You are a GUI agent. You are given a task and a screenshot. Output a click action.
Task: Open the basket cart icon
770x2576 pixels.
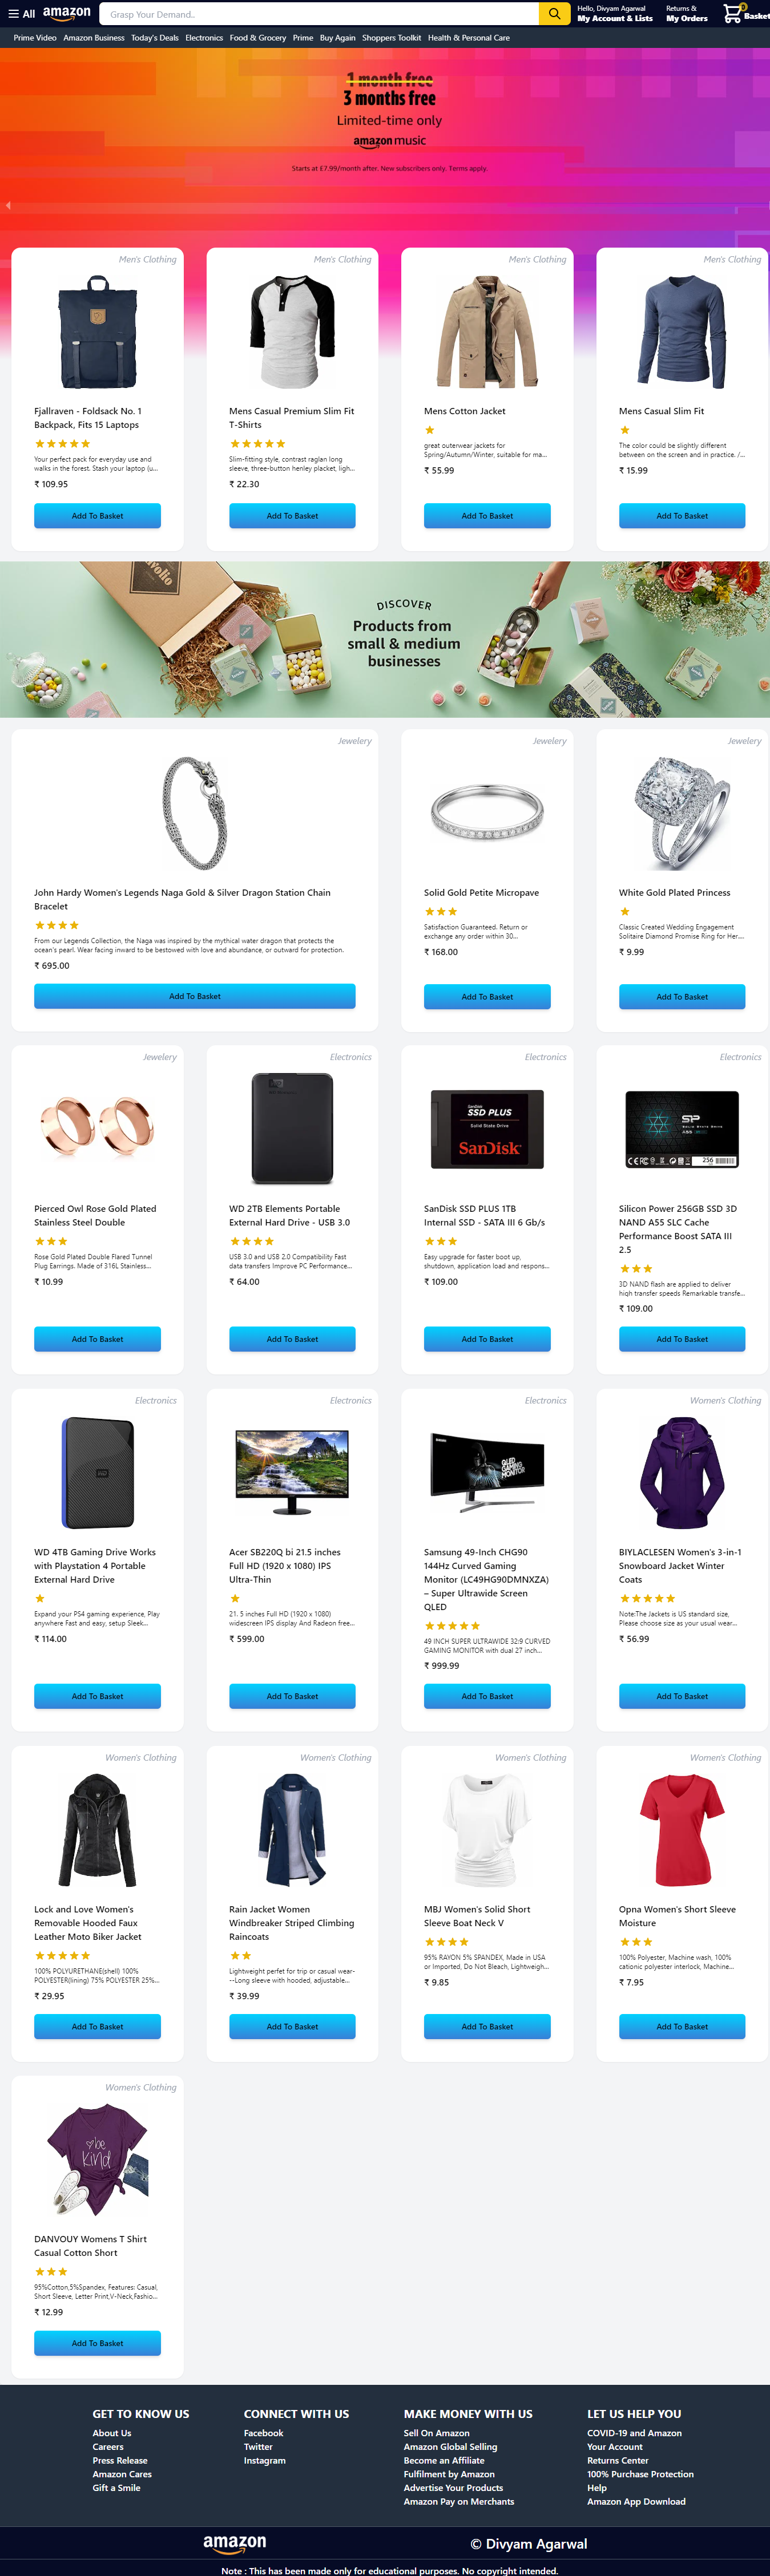pos(735,13)
